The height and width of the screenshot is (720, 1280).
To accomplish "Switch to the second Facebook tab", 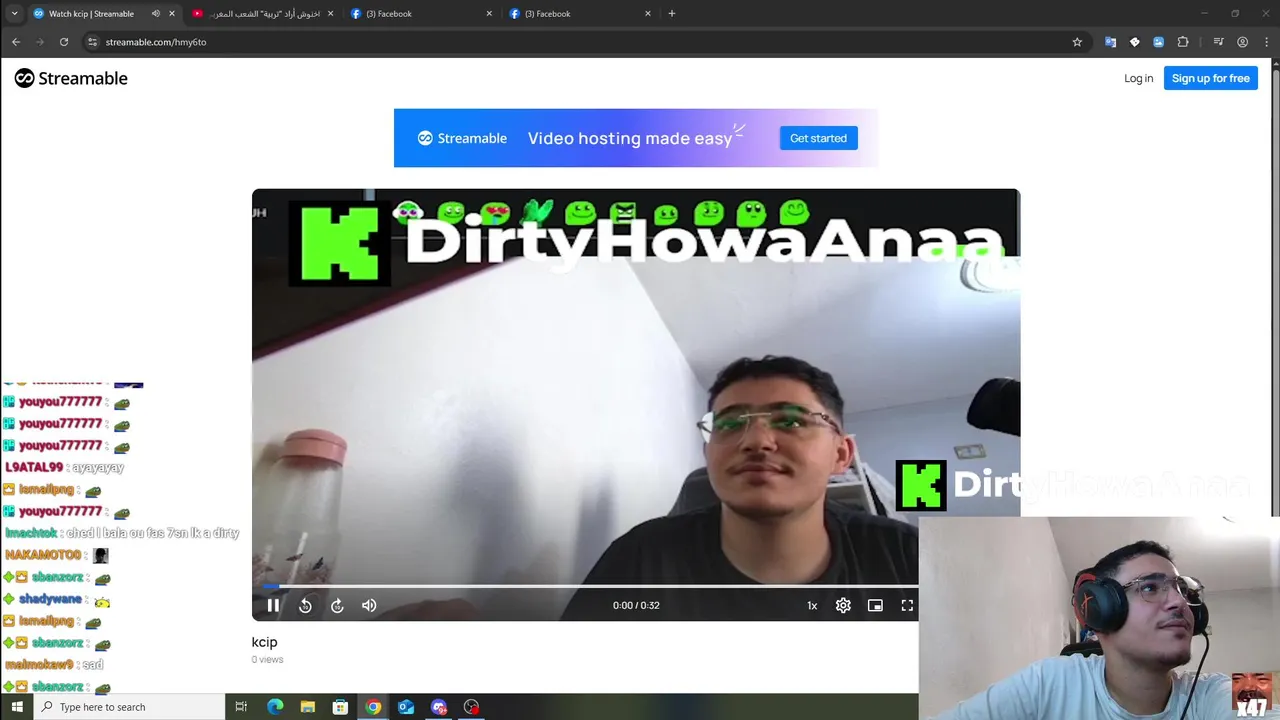I will coord(578,14).
